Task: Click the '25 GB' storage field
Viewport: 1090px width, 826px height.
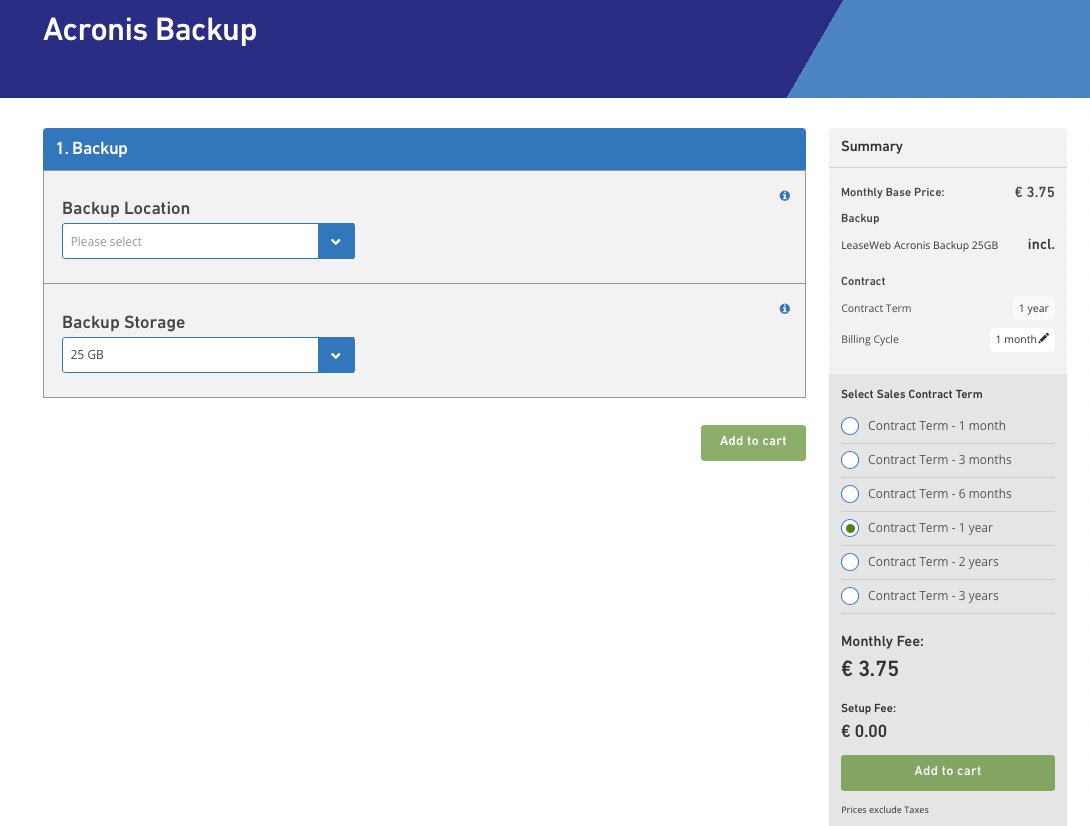Action: (190, 355)
